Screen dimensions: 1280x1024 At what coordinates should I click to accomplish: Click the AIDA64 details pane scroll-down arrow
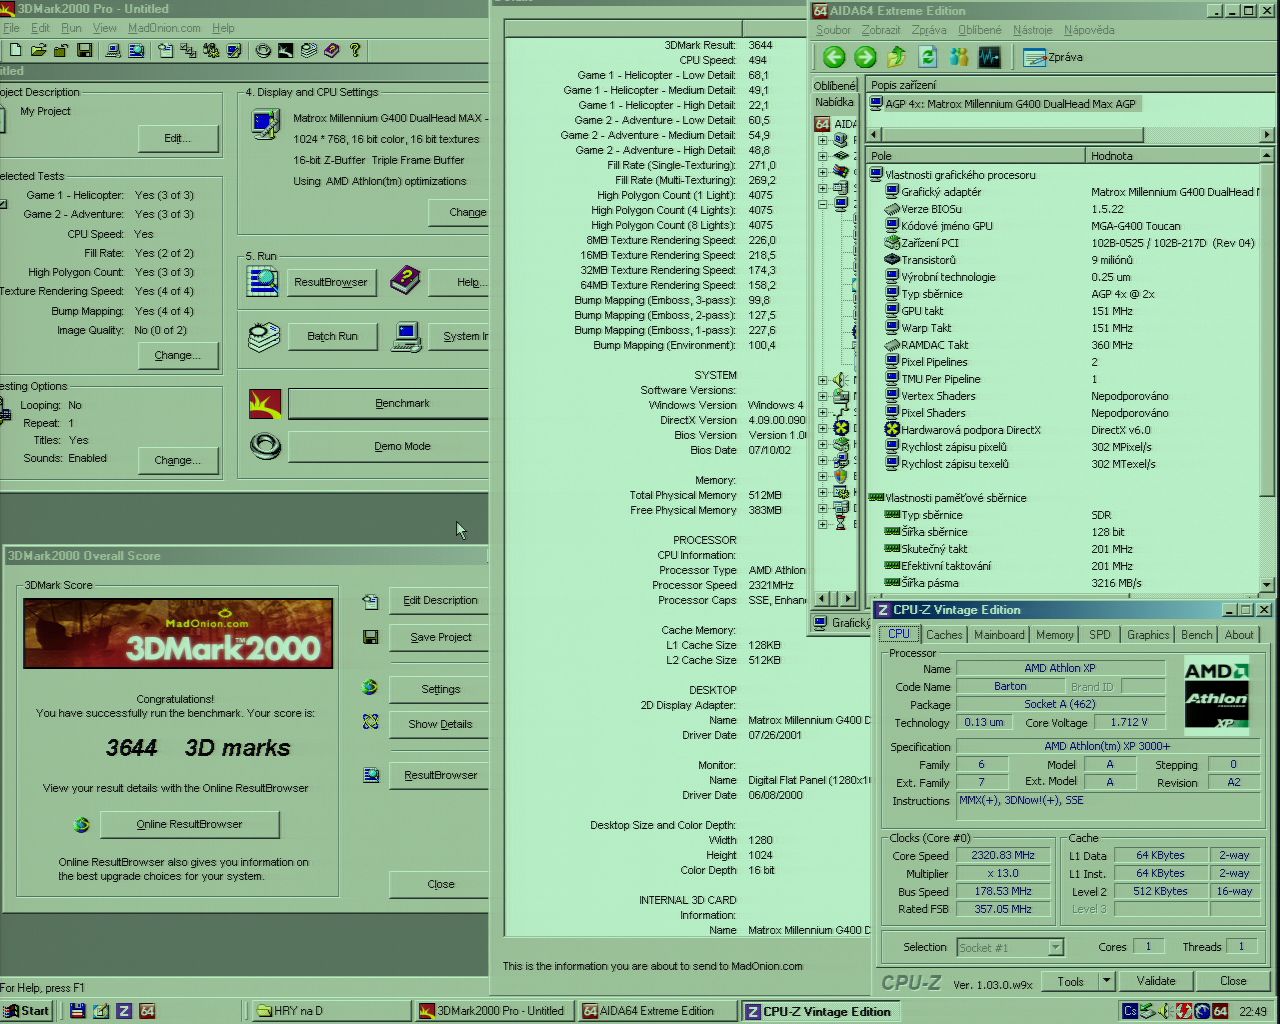click(x=1267, y=585)
